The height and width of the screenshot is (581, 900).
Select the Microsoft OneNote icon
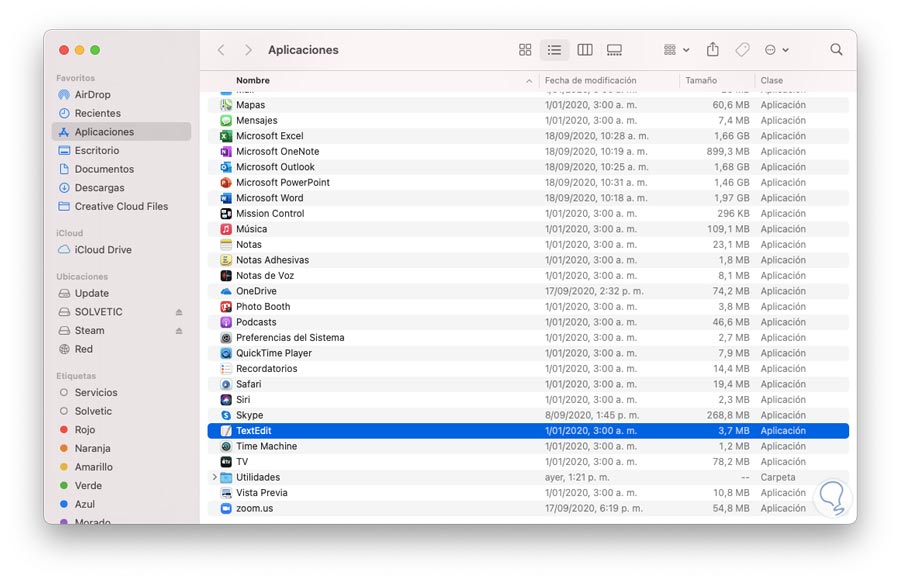[226, 152]
